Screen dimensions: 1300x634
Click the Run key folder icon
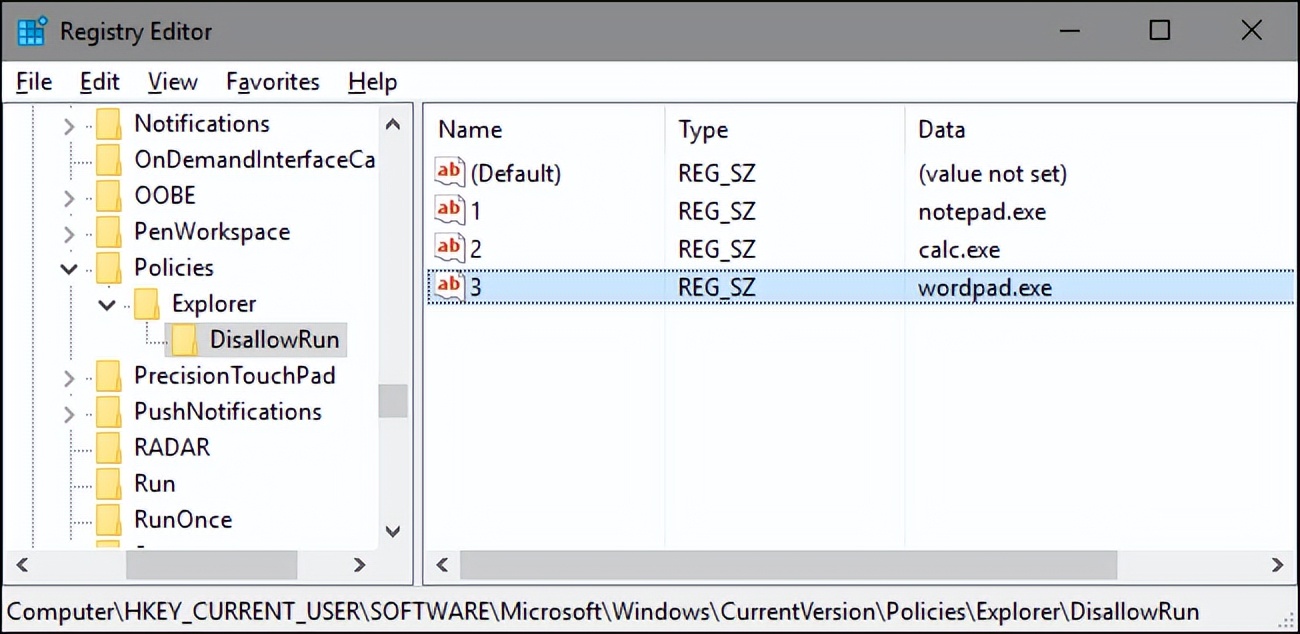point(108,483)
